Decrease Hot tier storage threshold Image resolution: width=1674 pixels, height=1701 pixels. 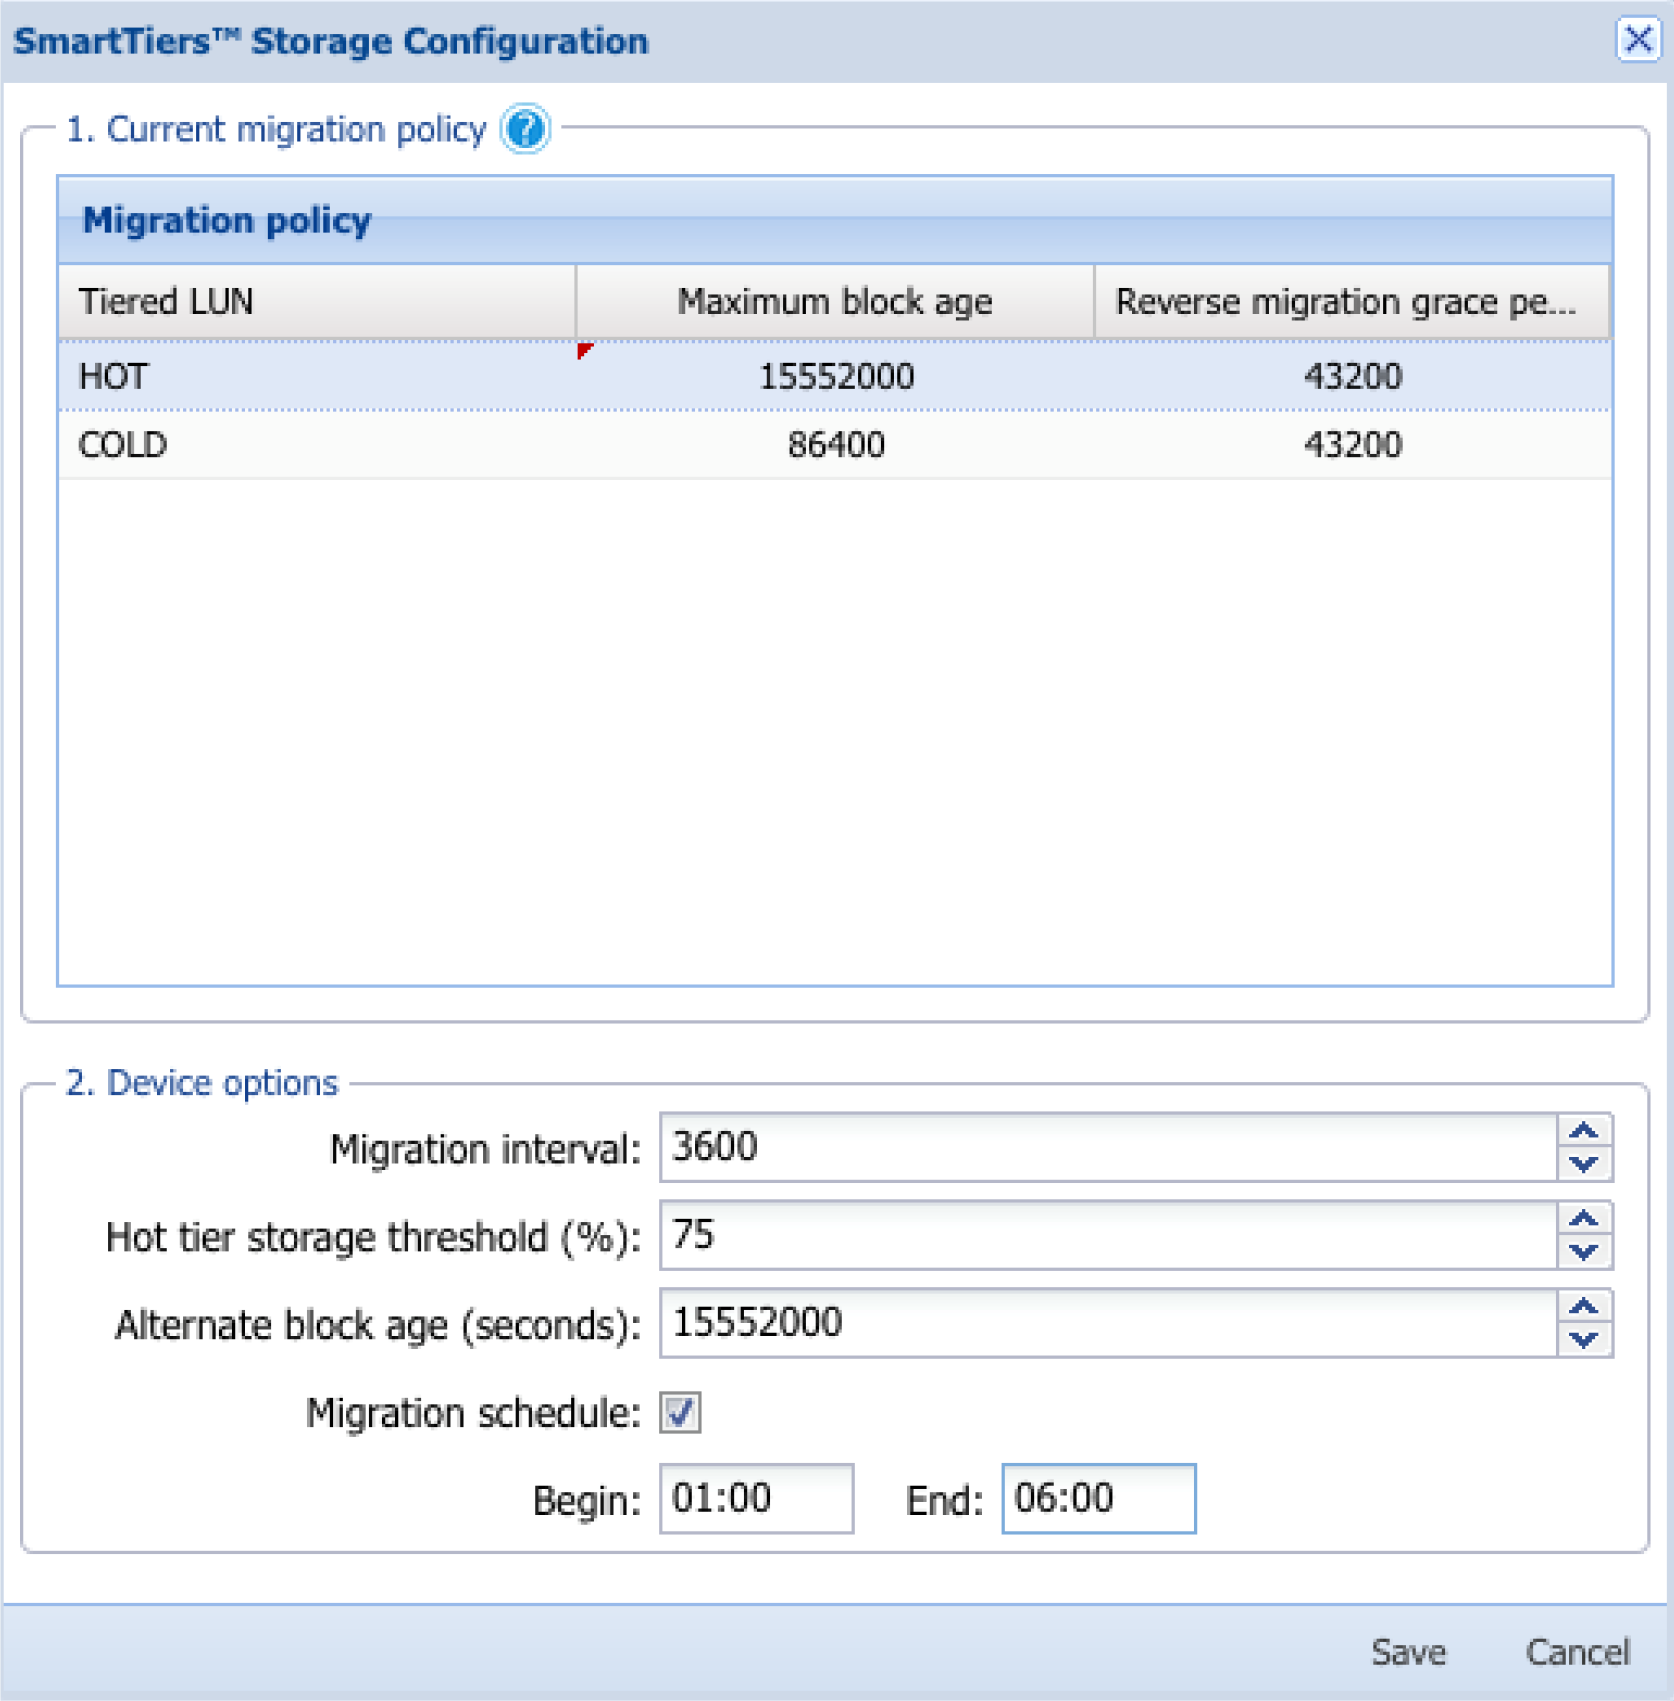(1583, 1252)
